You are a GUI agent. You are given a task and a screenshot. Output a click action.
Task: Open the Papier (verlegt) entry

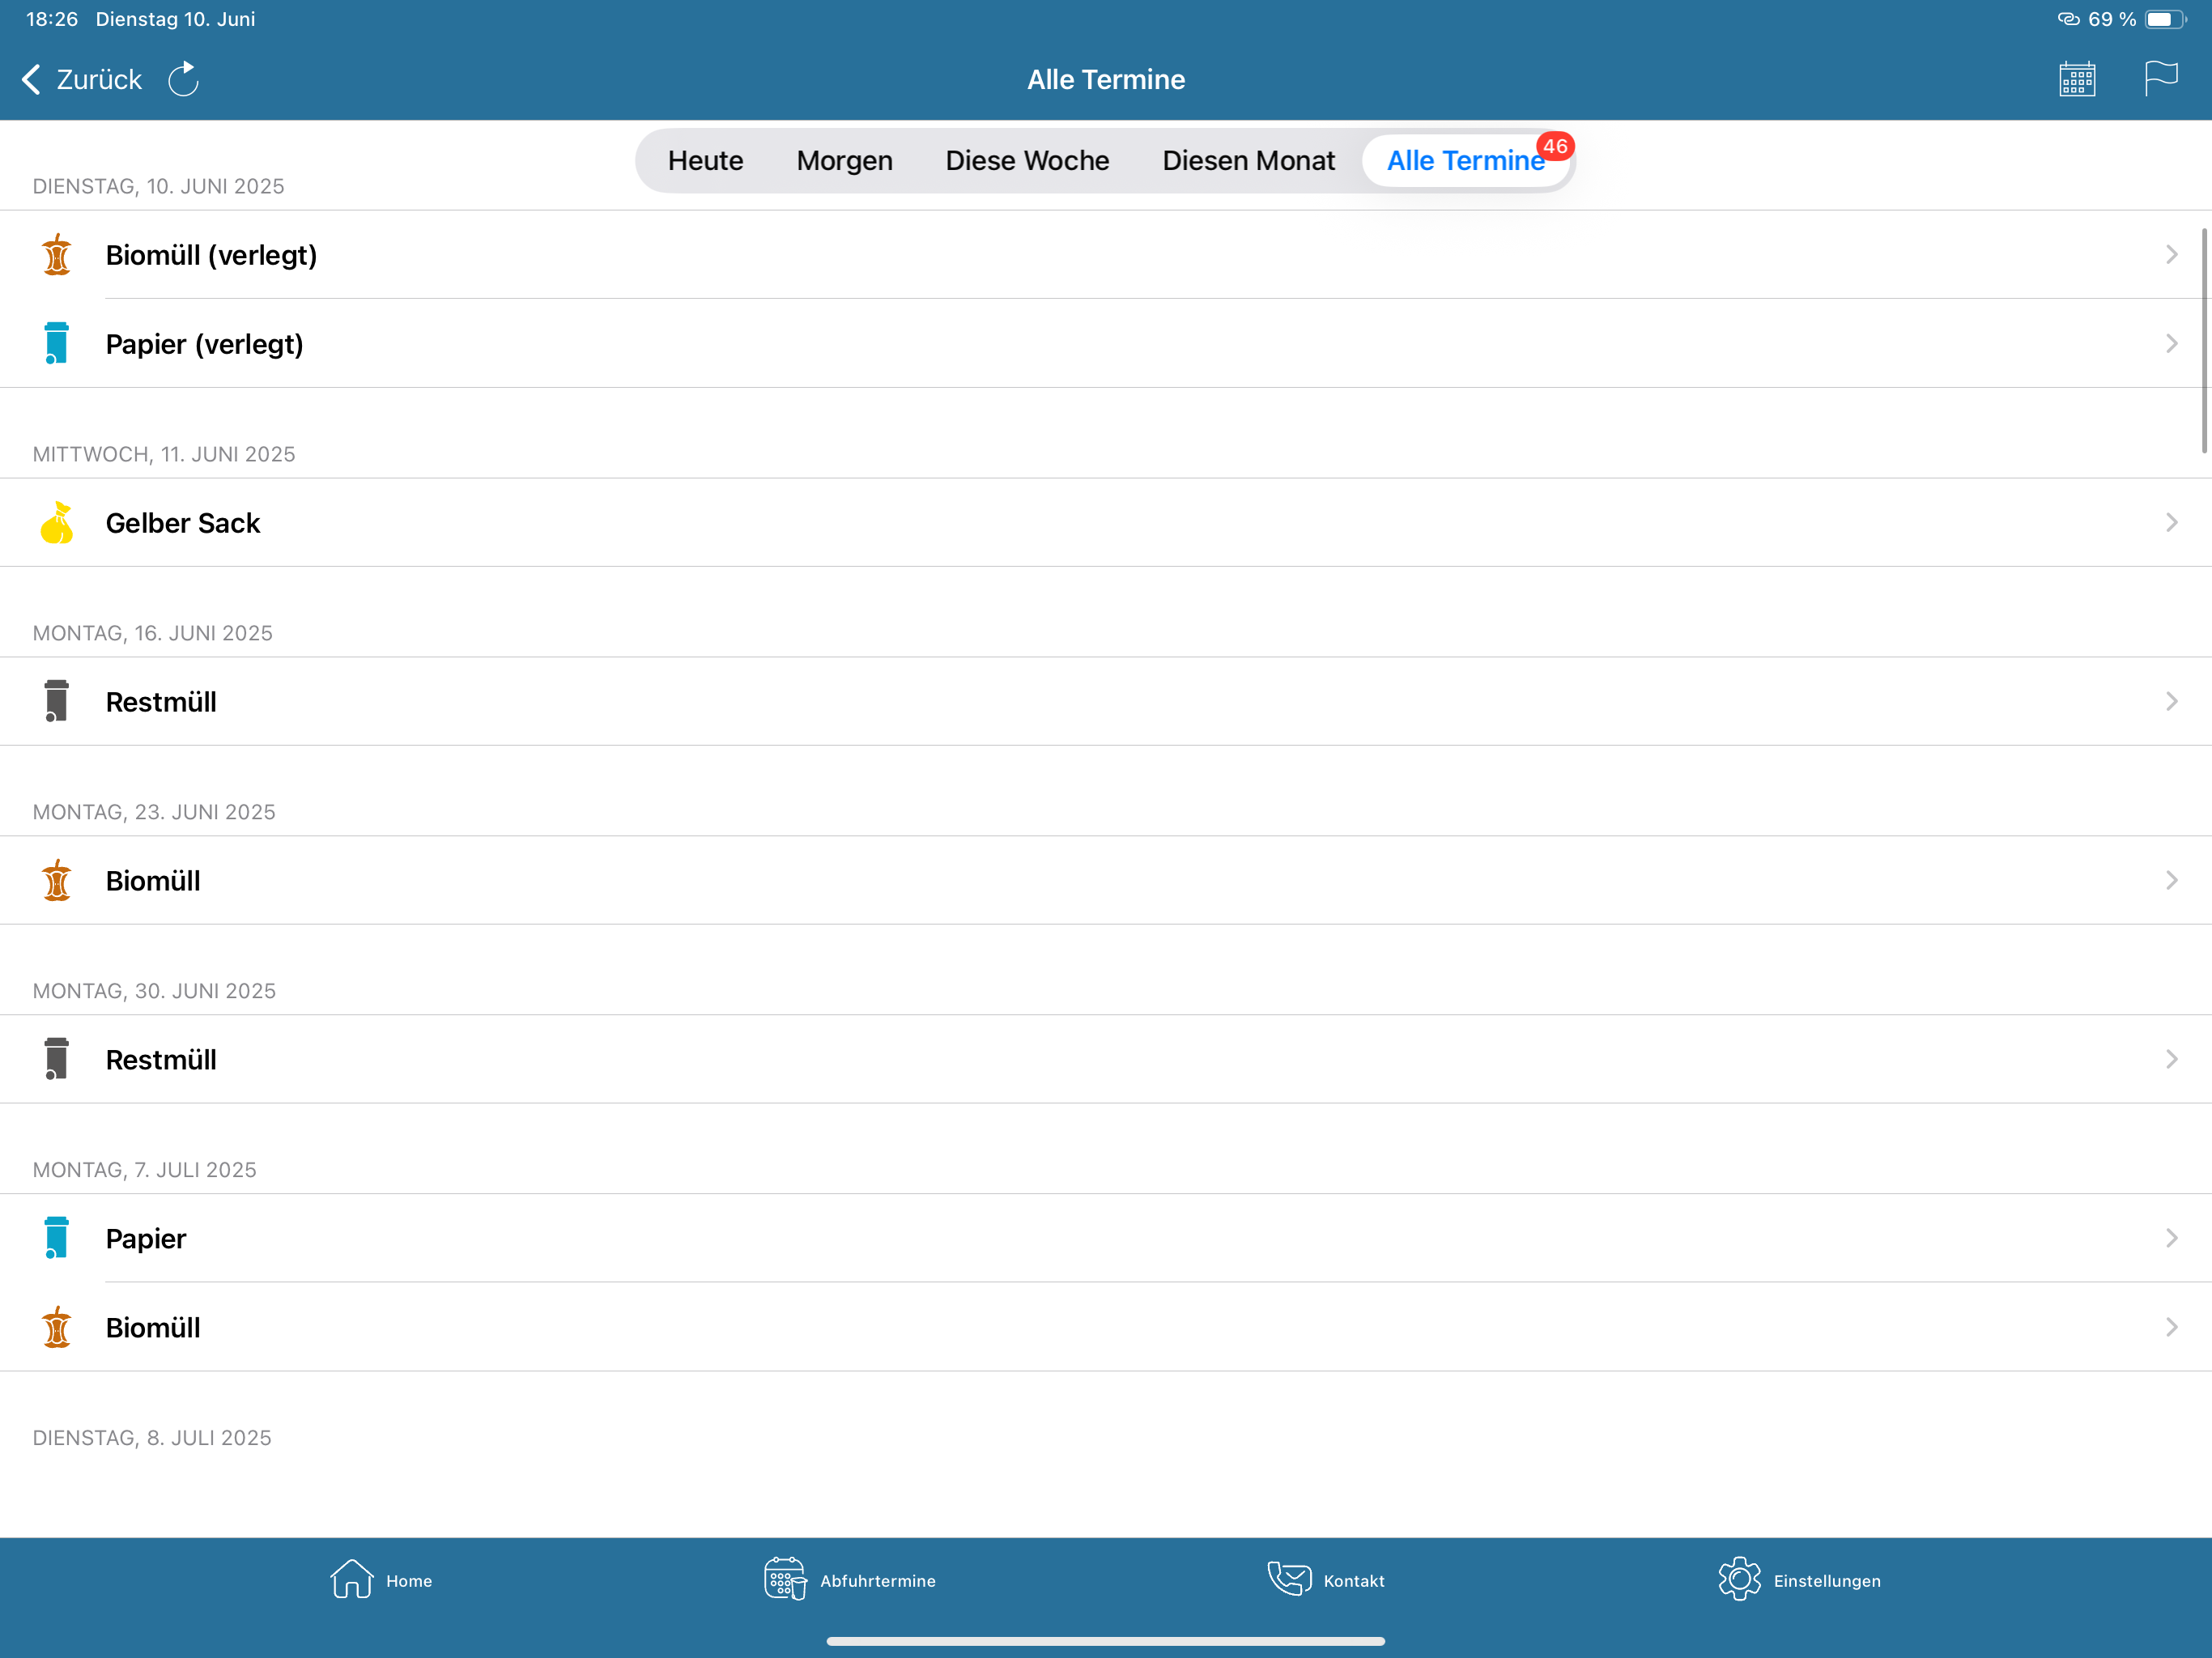click(1106, 344)
